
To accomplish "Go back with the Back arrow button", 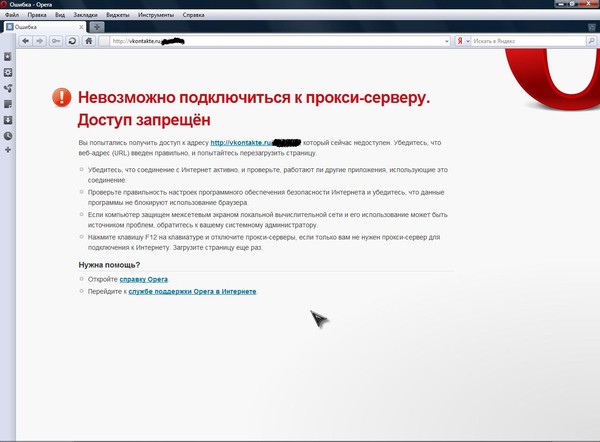I will point(26,41).
